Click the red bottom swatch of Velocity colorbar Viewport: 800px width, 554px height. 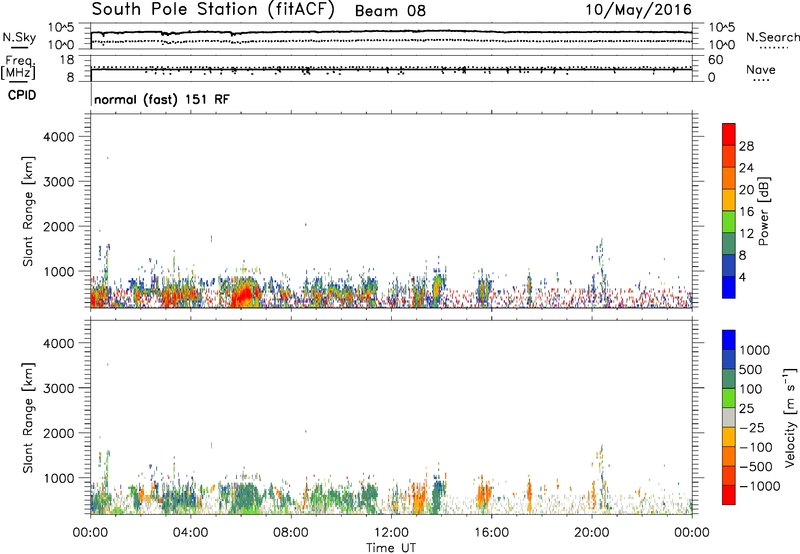(x=729, y=495)
